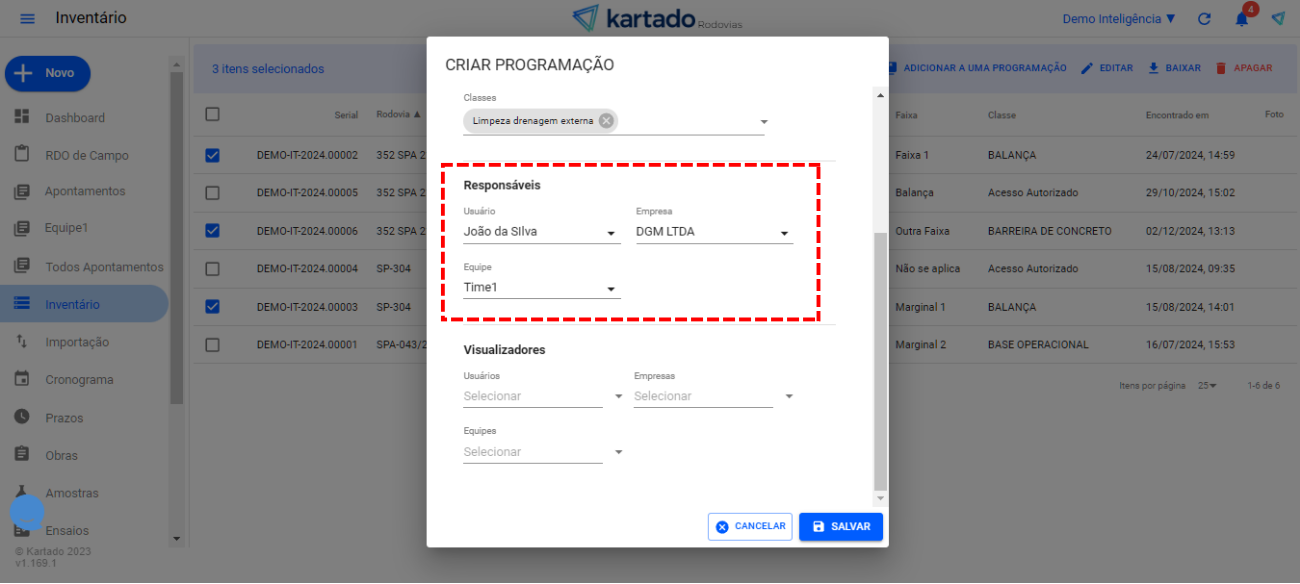Click the Editar pencil icon
The image size is (1300, 584).
(x=1087, y=68)
